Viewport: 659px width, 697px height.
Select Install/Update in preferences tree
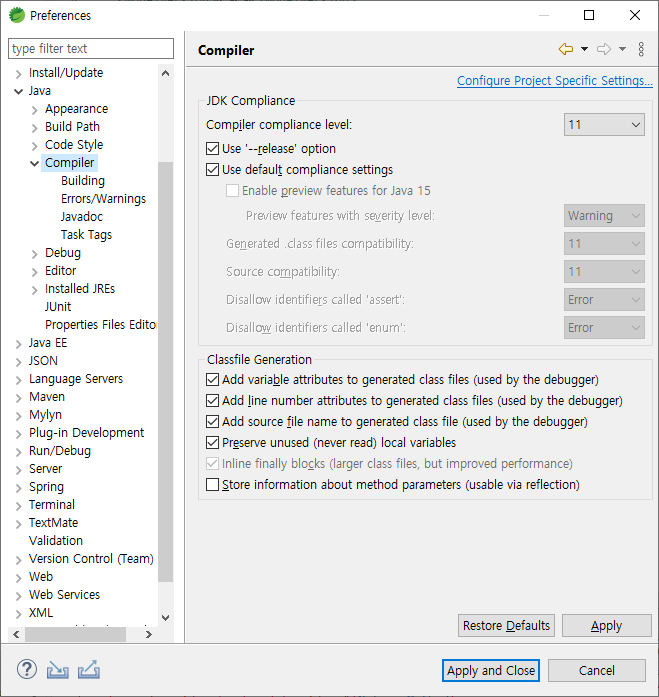[66, 72]
